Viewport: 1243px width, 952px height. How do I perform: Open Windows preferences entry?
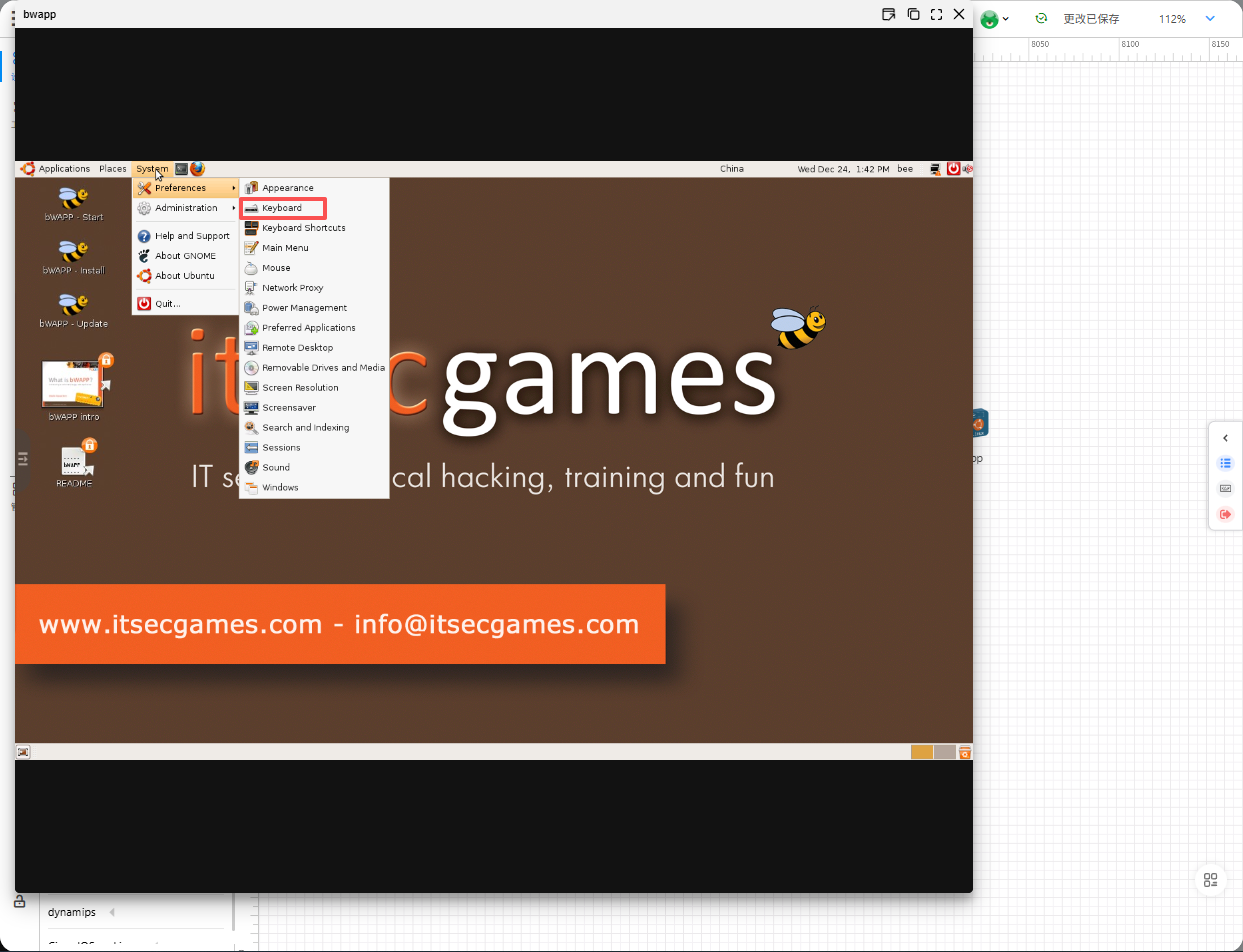[x=313, y=488]
